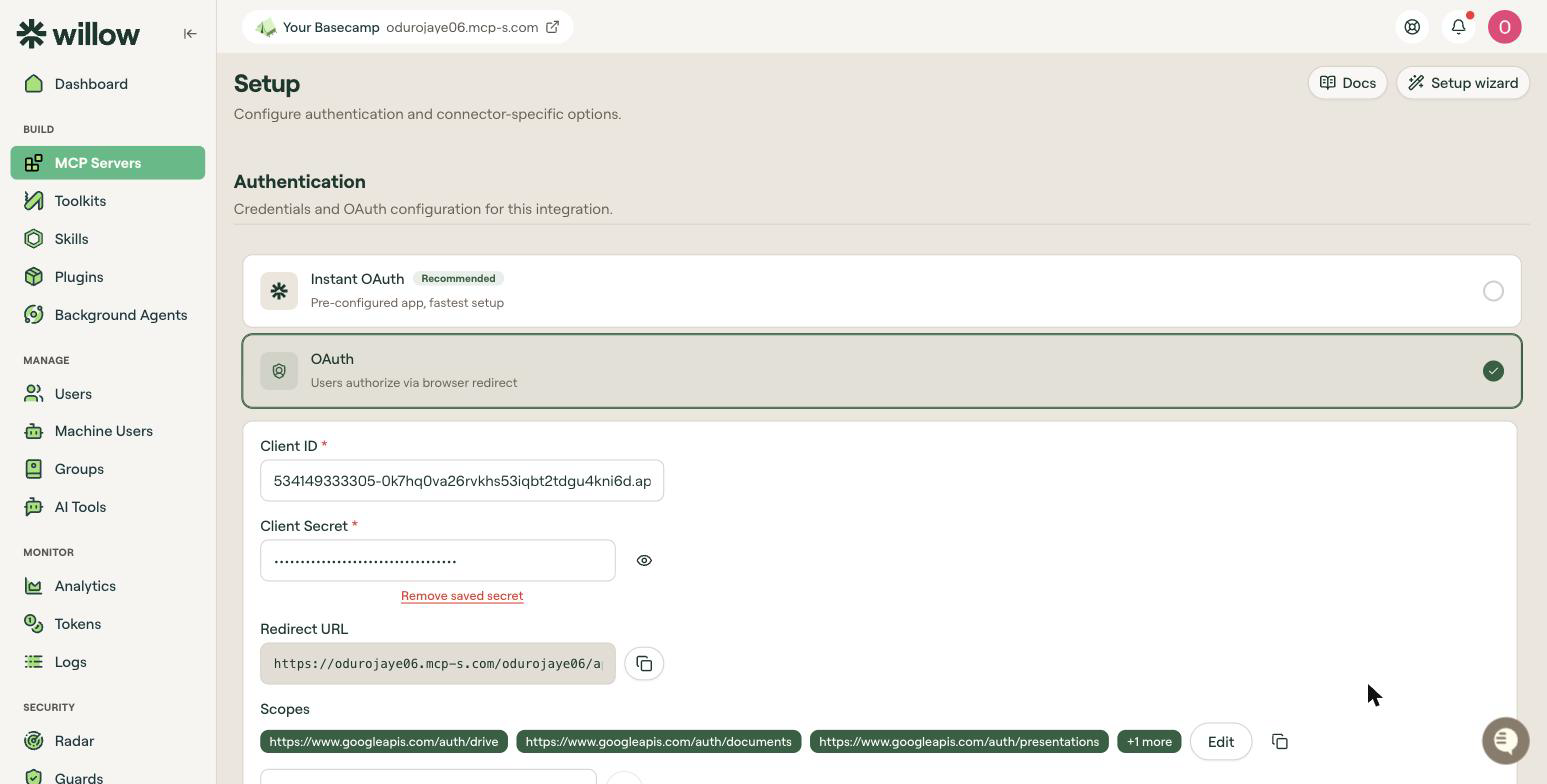1547x784 pixels.
Task: Click the Toolkits icon in sidebar
Action: tap(34, 201)
